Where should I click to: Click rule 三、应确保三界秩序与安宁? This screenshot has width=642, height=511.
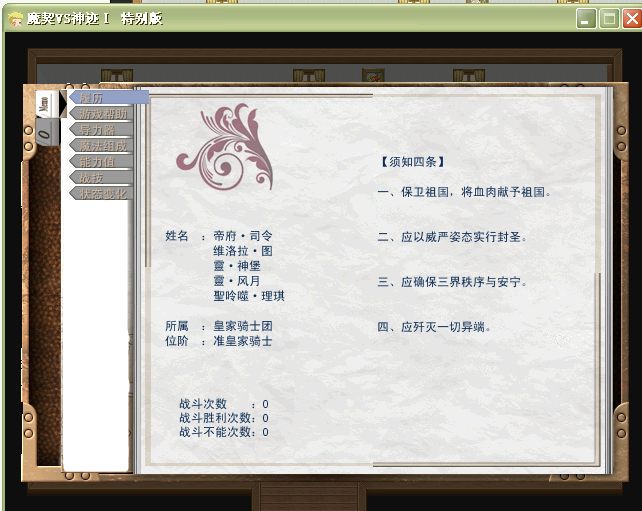[x=452, y=282]
